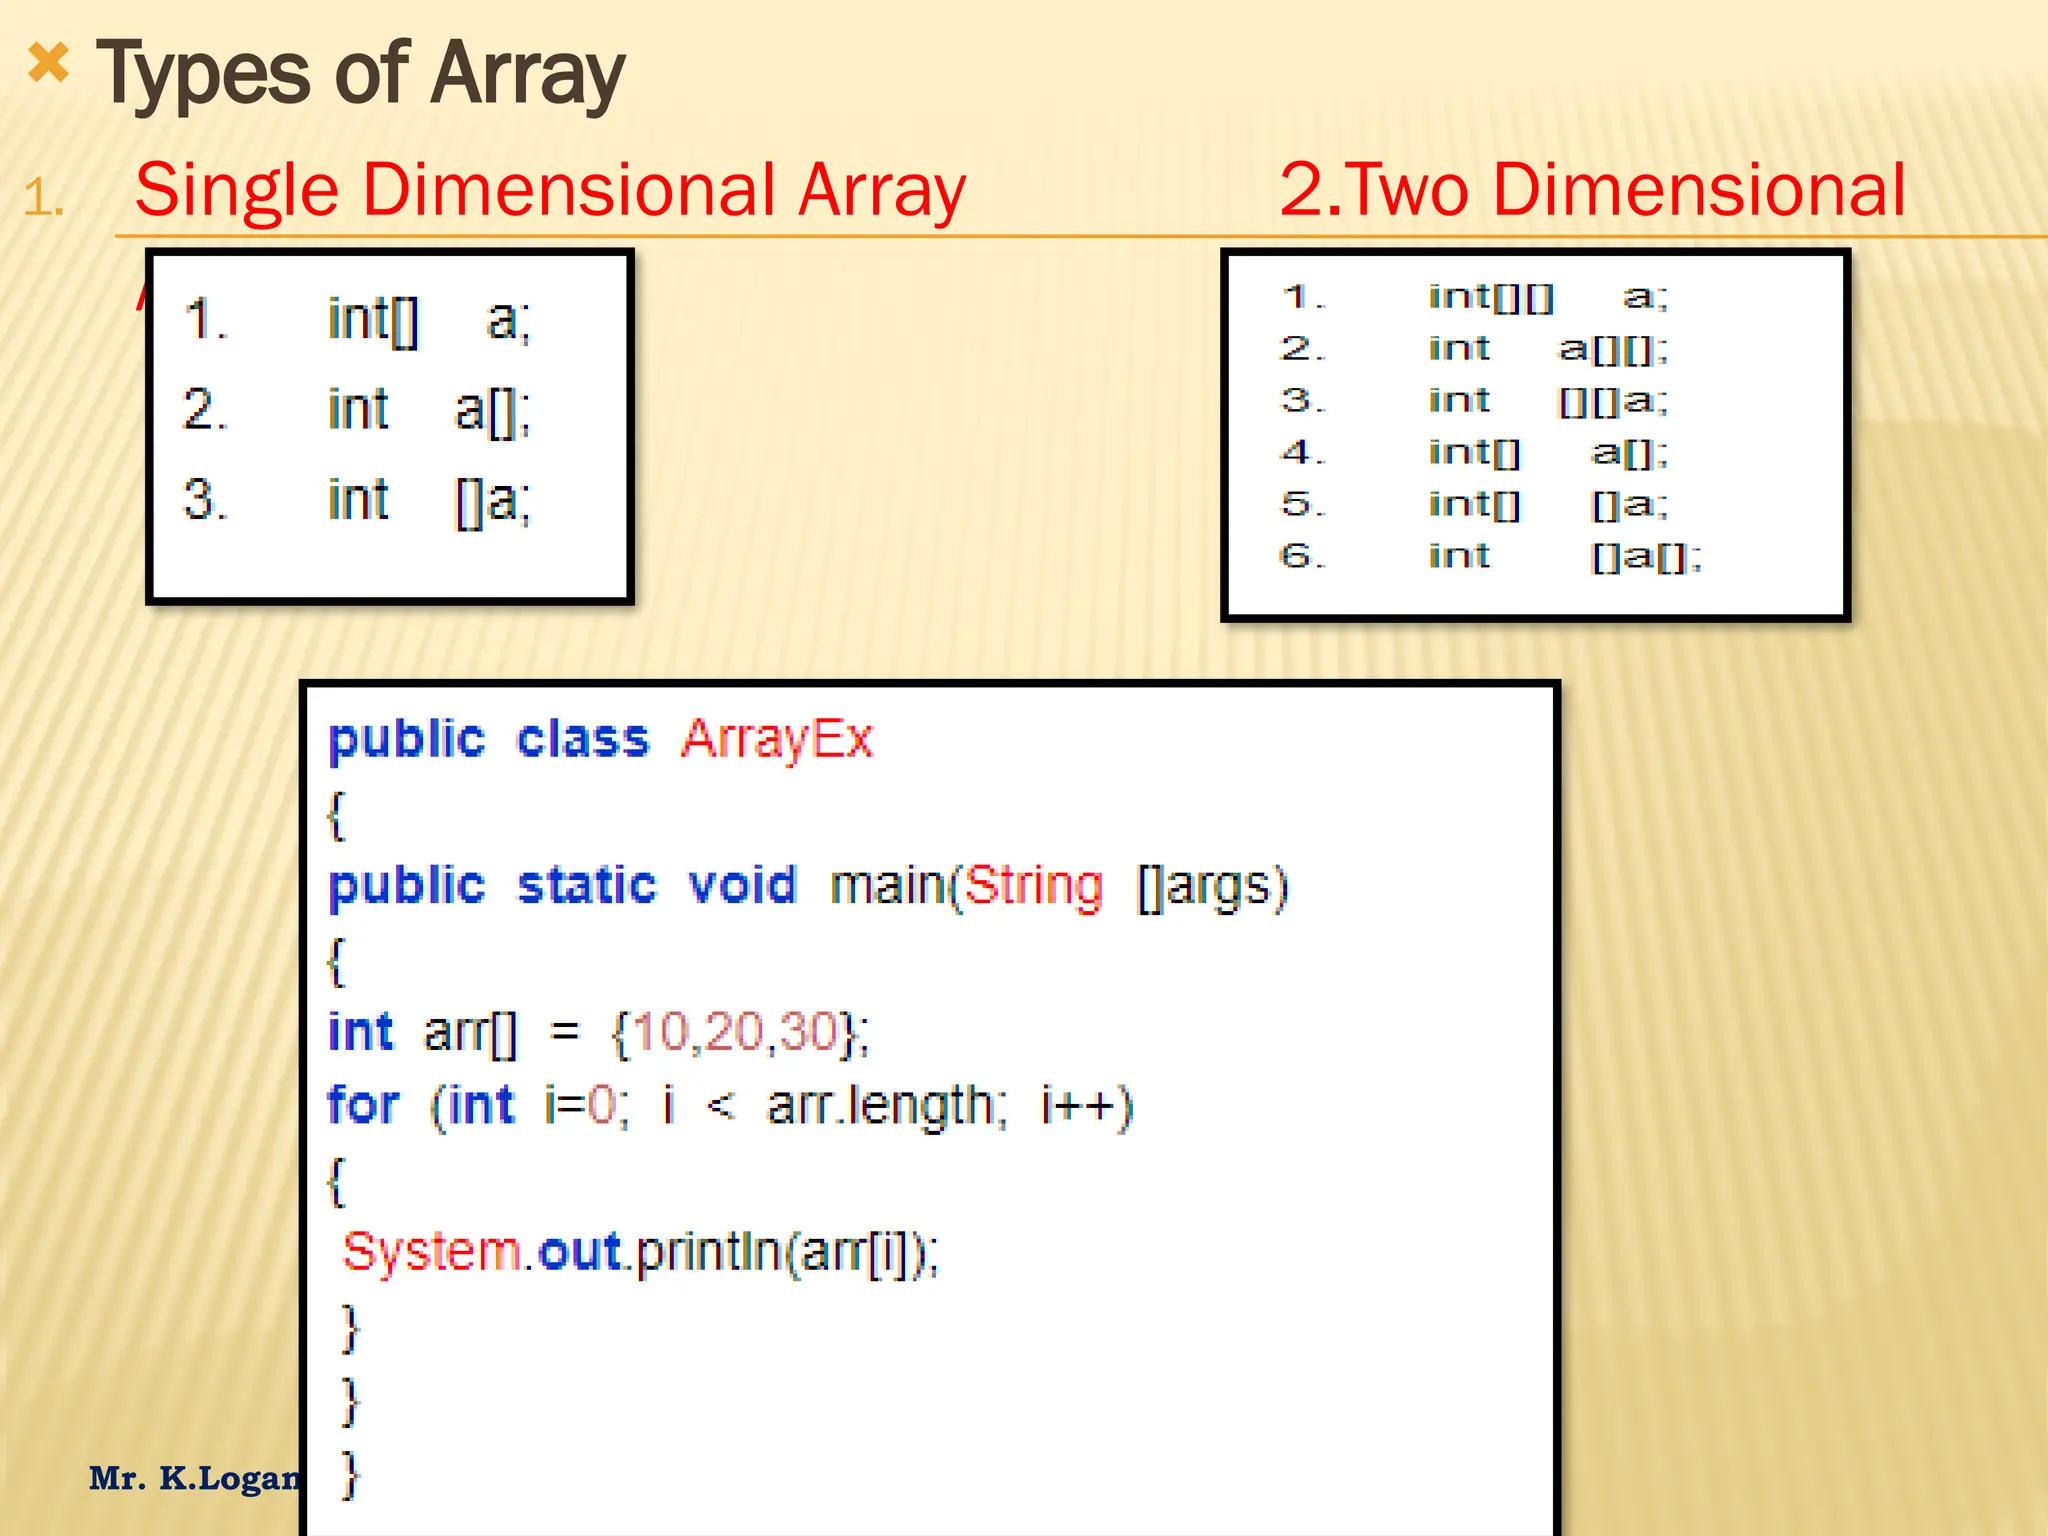Click the 'public class ArrayEx' code line
Screen dimensions: 2048x1536
[x=601, y=741]
